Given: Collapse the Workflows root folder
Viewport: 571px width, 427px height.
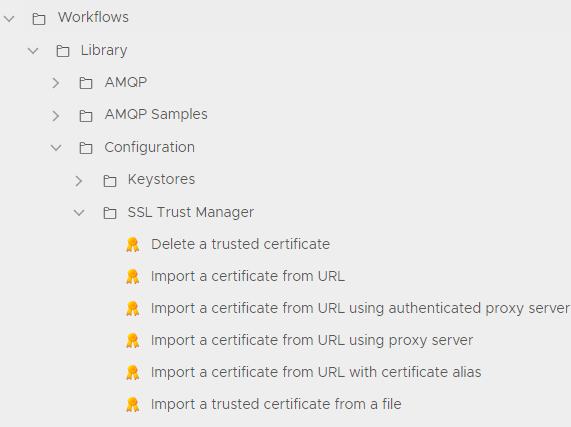Looking at the screenshot, I should pyautogui.click(x=9, y=18).
